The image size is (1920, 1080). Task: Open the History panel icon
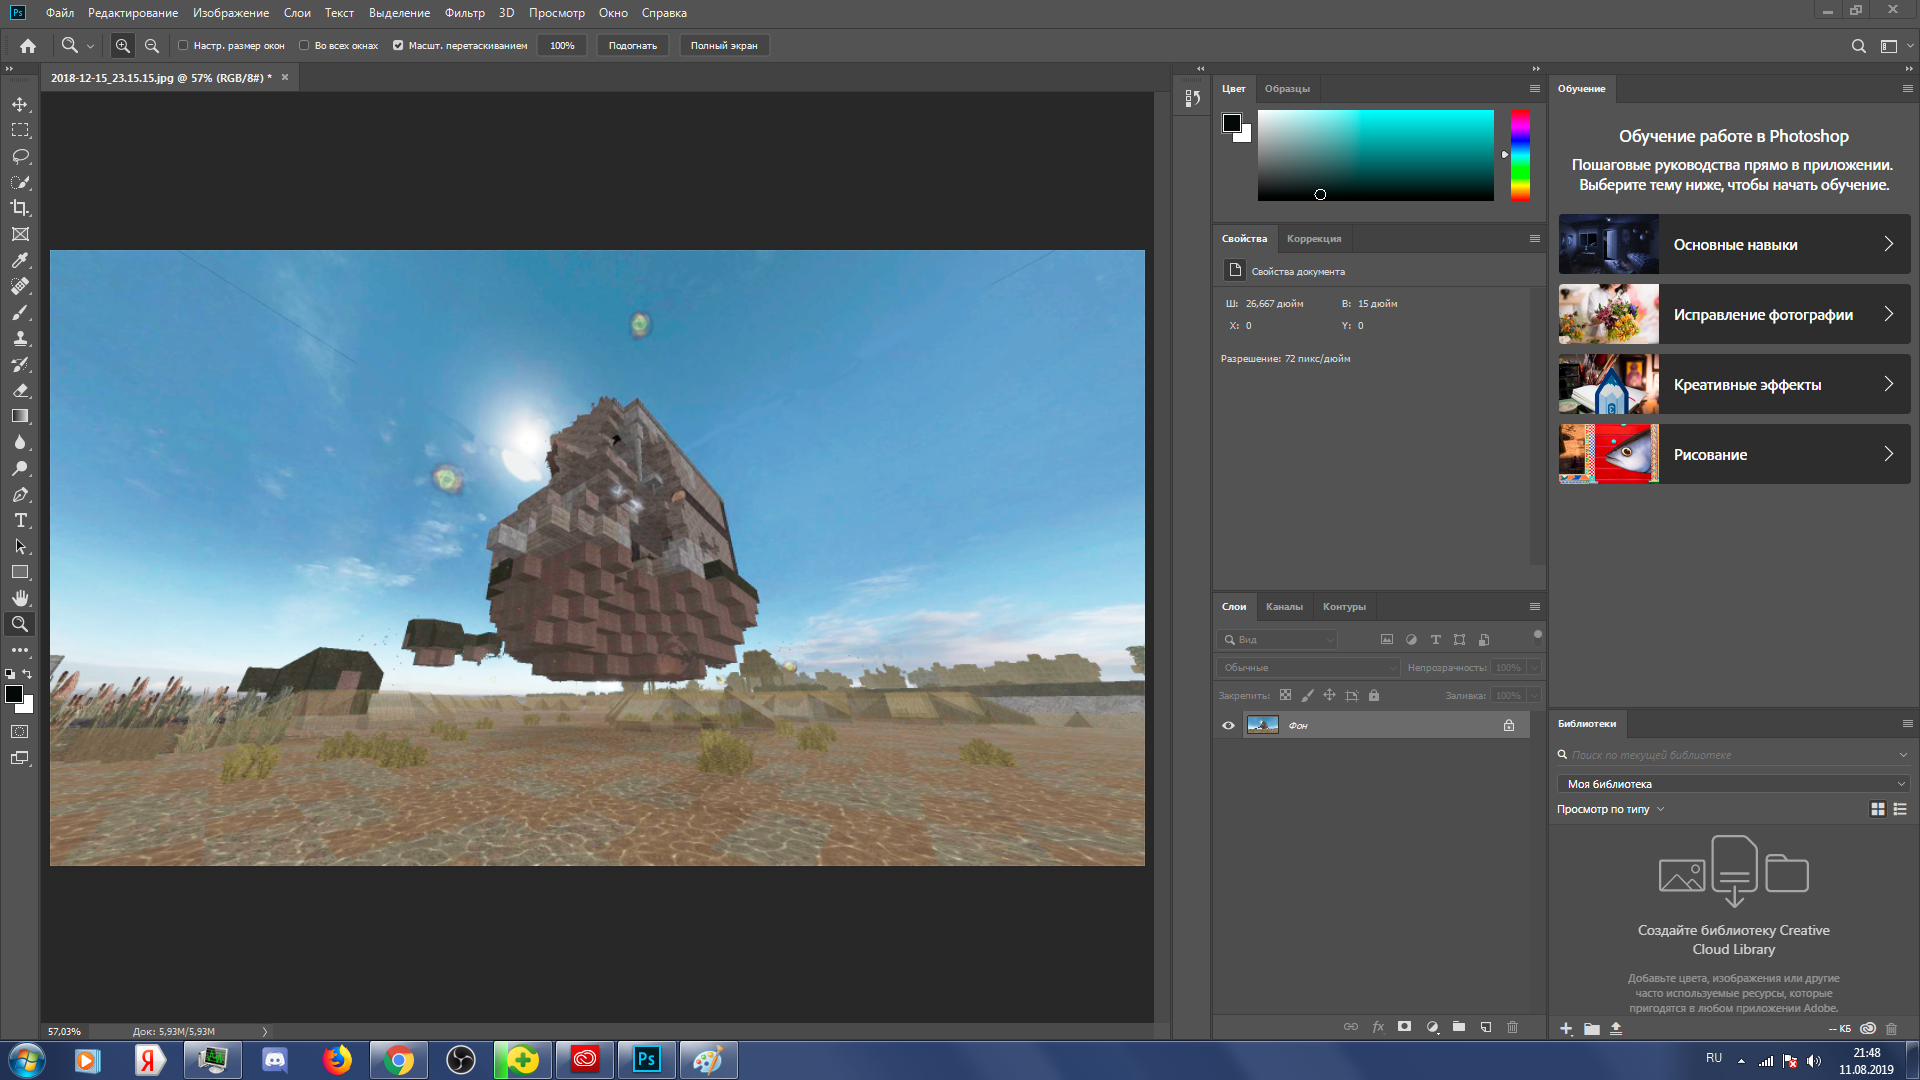1192,98
